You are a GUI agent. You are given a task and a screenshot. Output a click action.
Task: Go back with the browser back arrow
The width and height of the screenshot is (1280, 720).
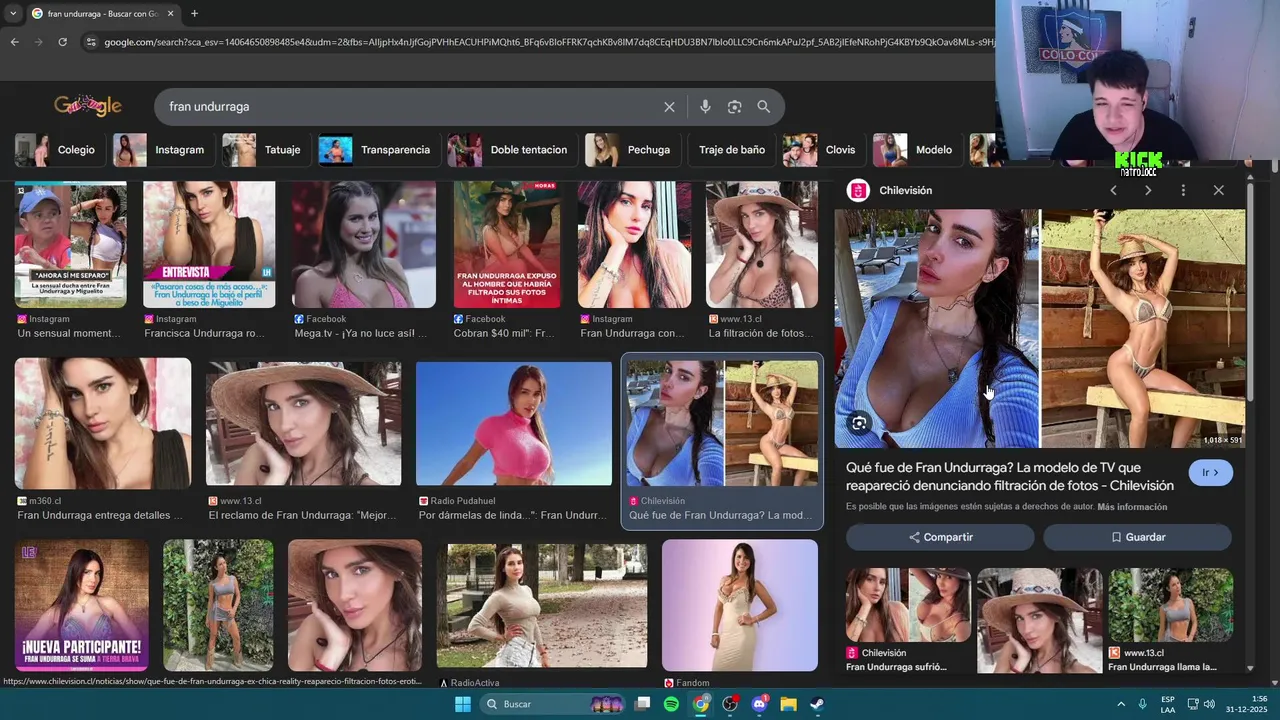pos(14,42)
